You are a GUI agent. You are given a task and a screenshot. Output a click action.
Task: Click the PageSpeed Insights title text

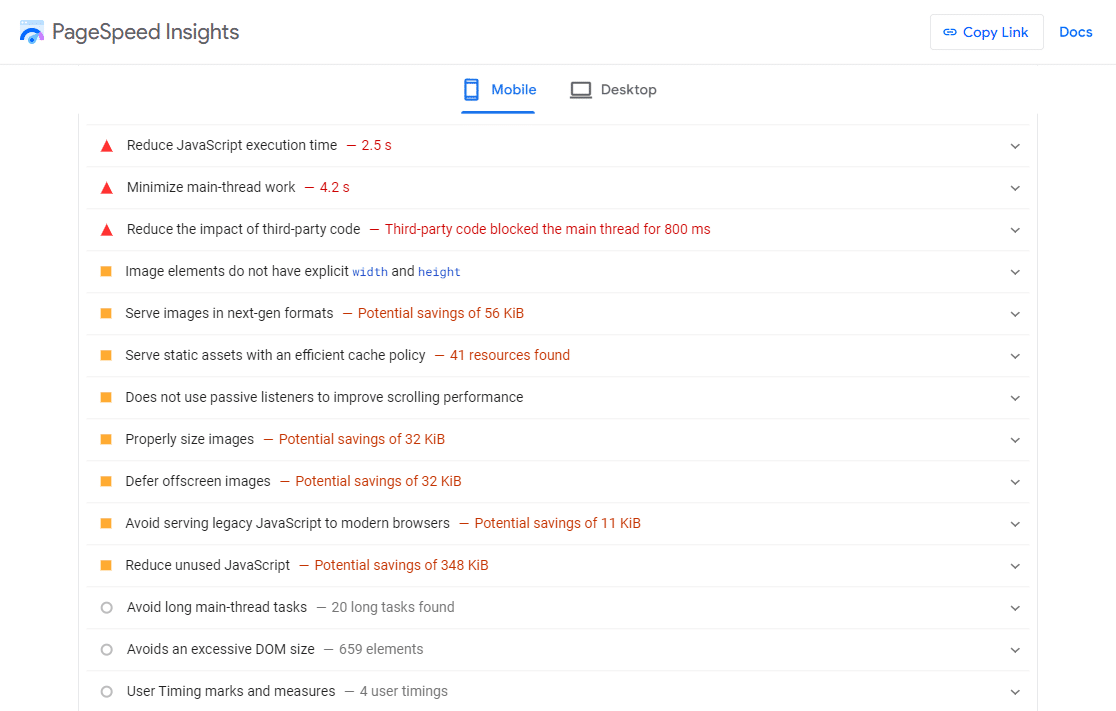(x=146, y=32)
